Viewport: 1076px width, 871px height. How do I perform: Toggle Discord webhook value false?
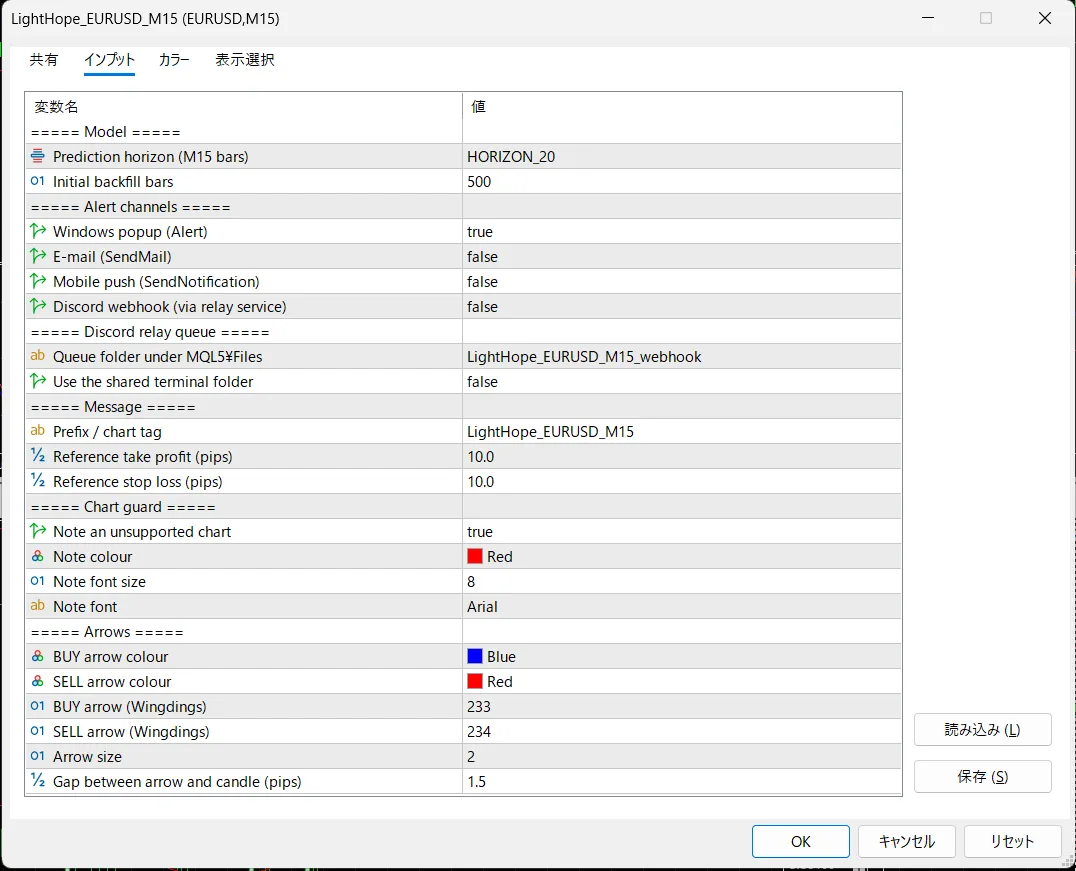(x=681, y=306)
